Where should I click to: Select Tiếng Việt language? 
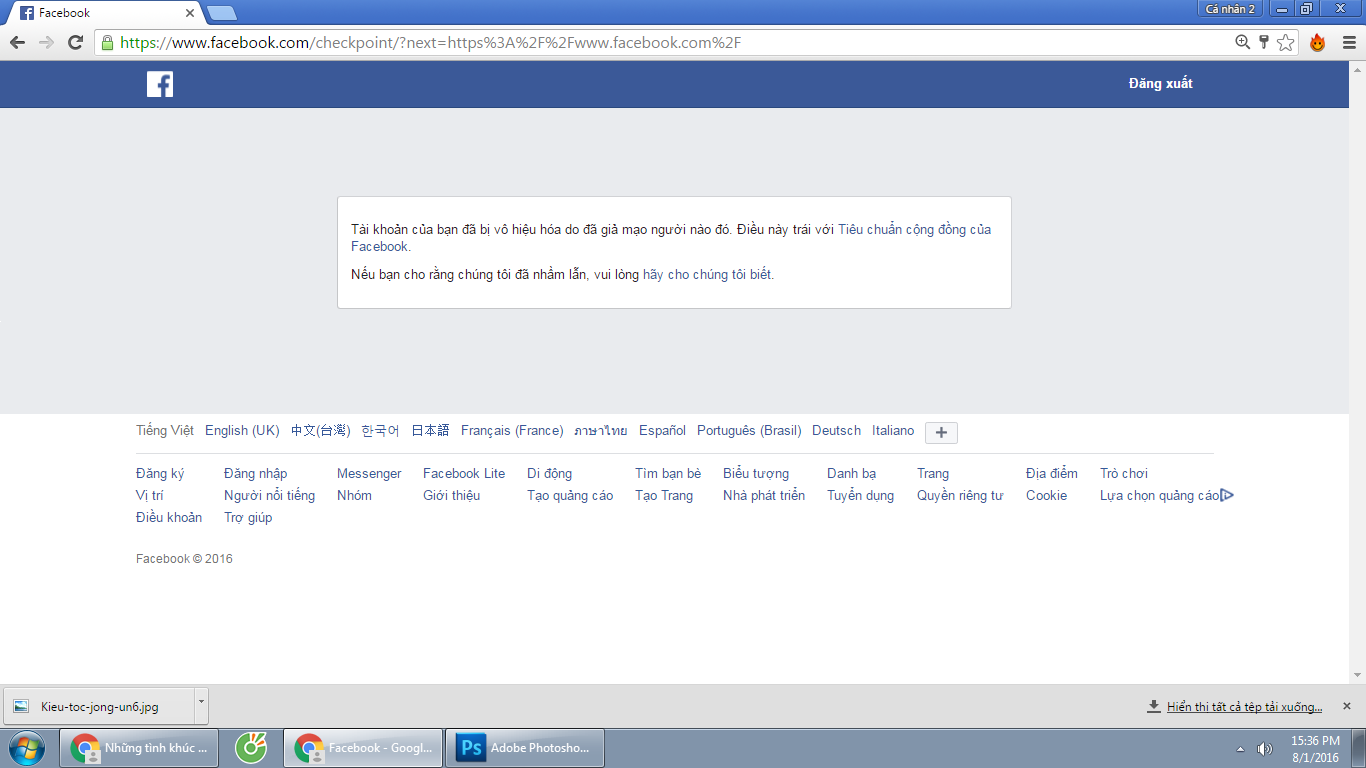[165, 431]
